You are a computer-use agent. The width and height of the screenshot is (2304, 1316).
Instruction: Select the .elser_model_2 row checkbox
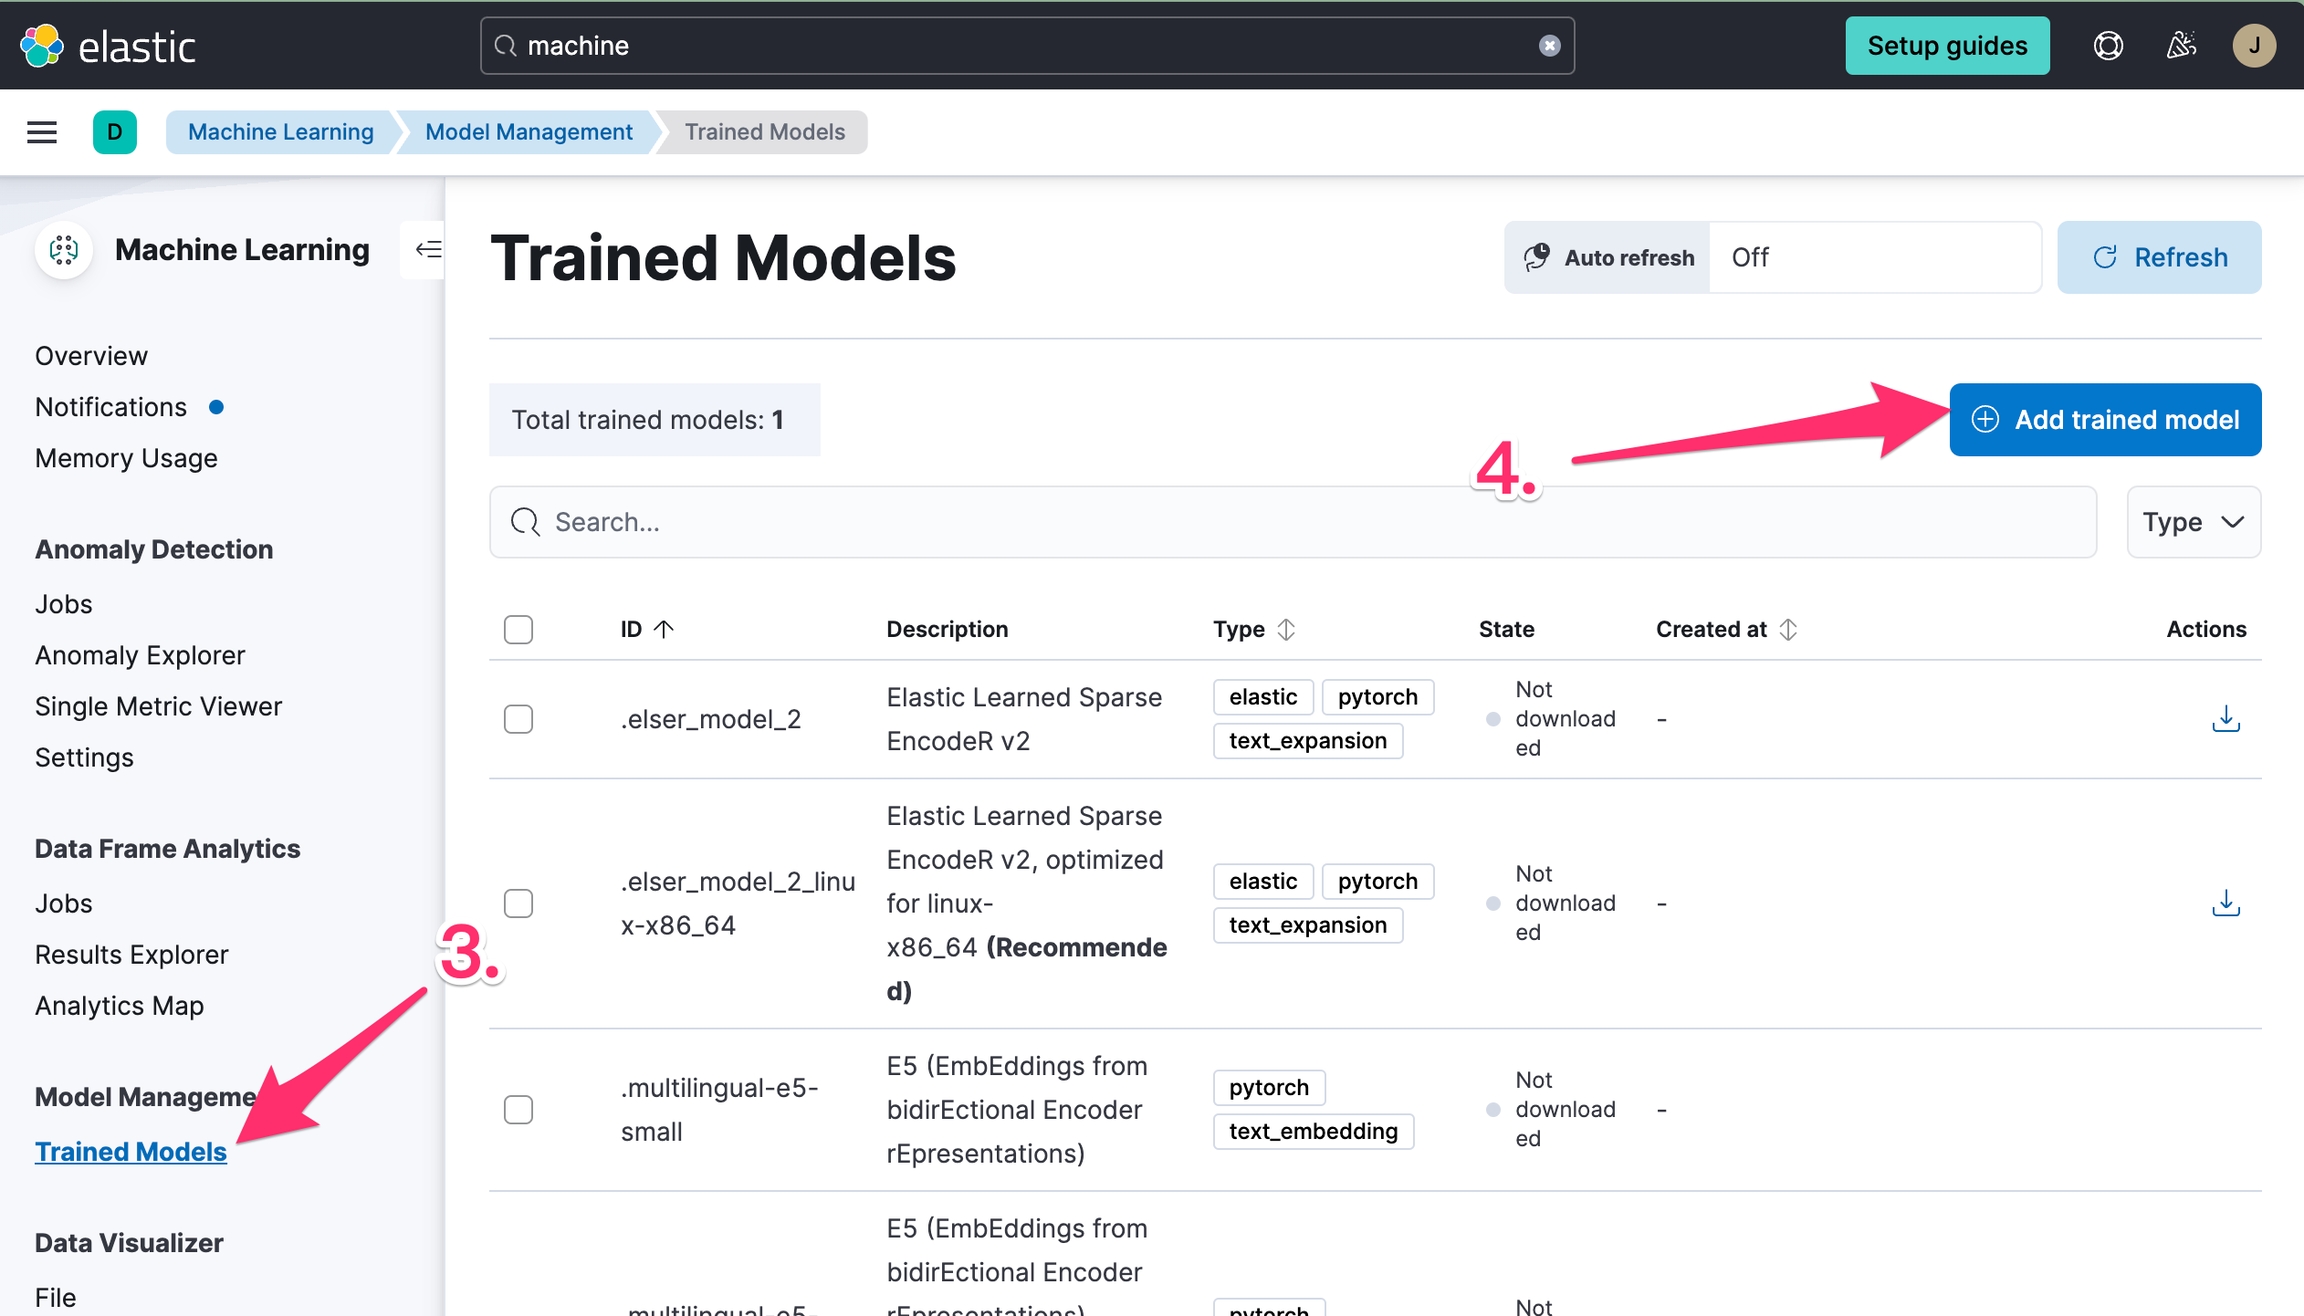coord(518,719)
